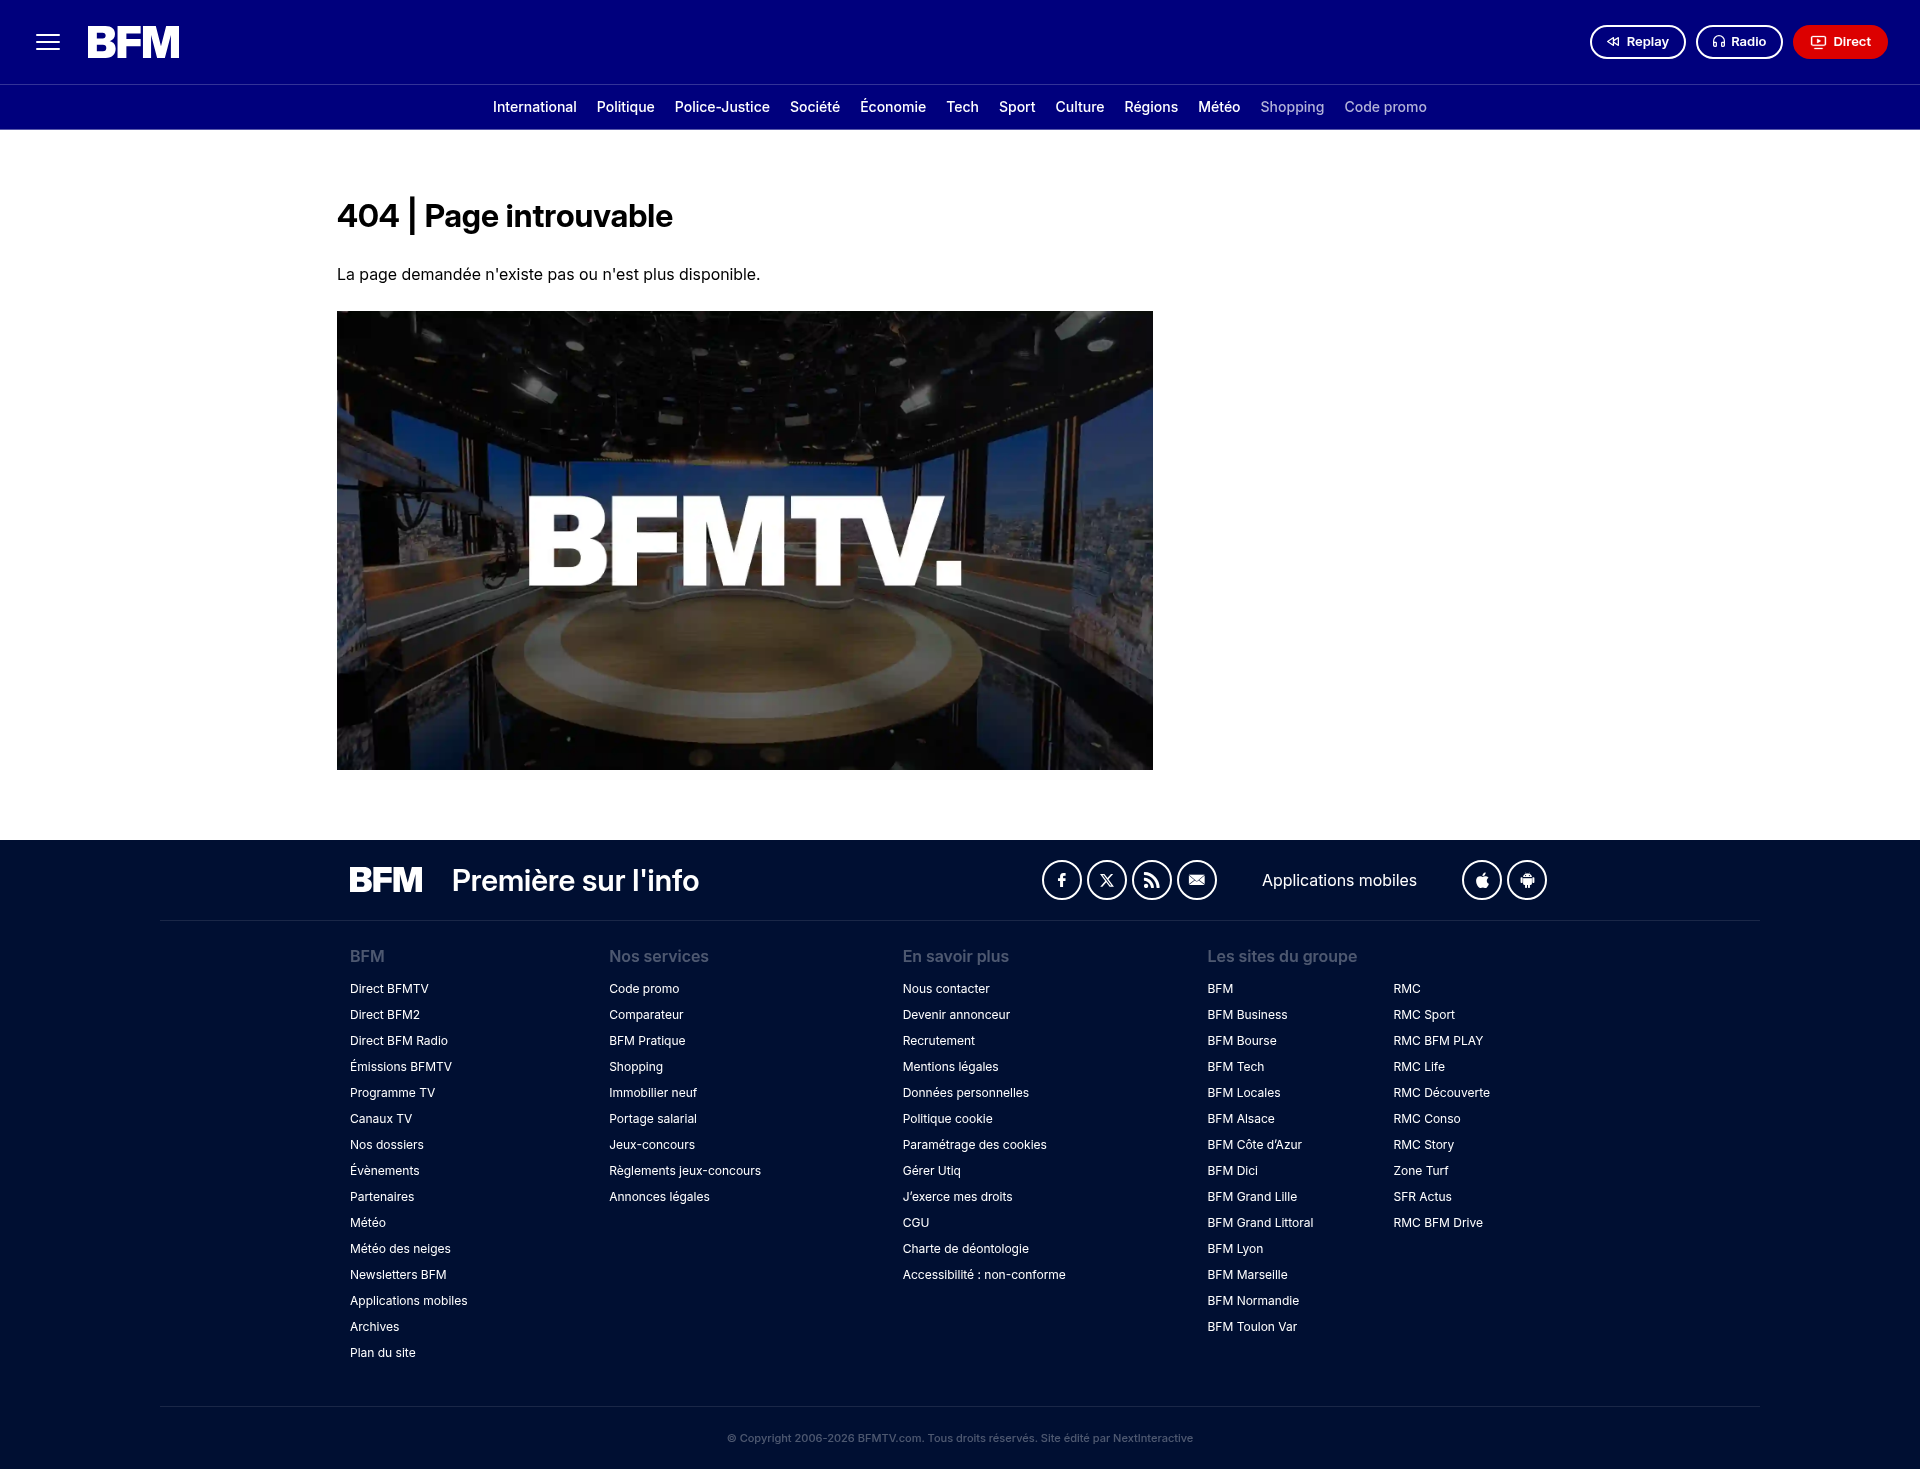Open Code promo in navigation bar
This screenshot has width=1920, height=1469.
click(1385, 107)
